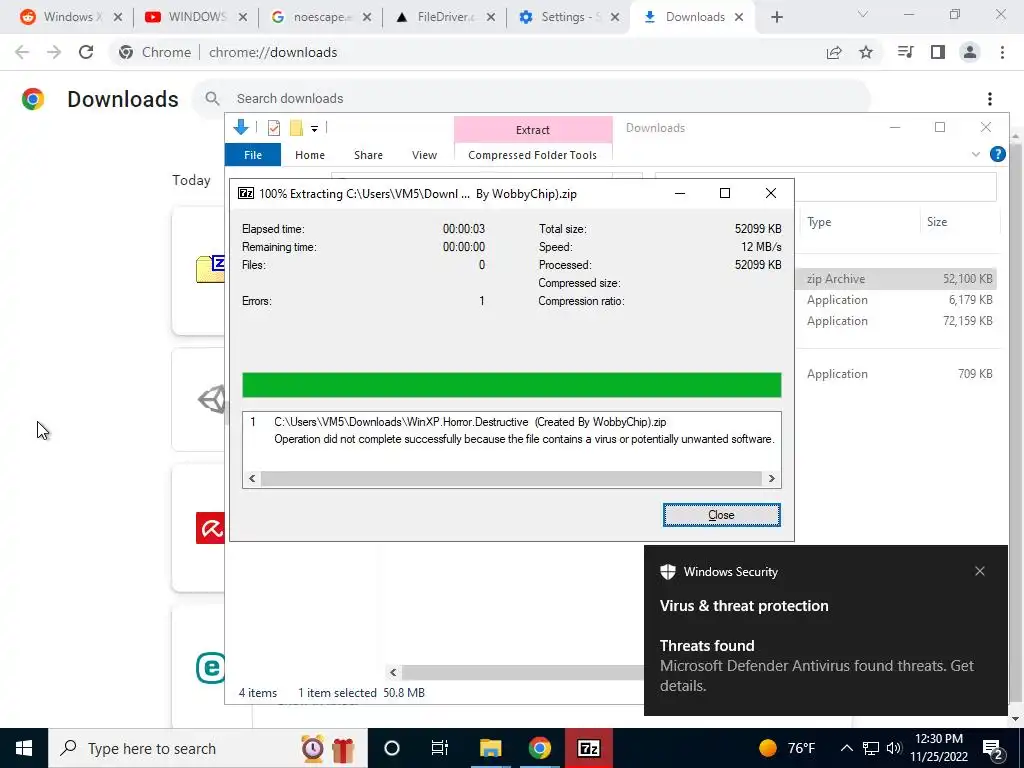This screenshot has width=1024, height=768.
Task: Click the taskbar search box
Action: click(208, 748)
